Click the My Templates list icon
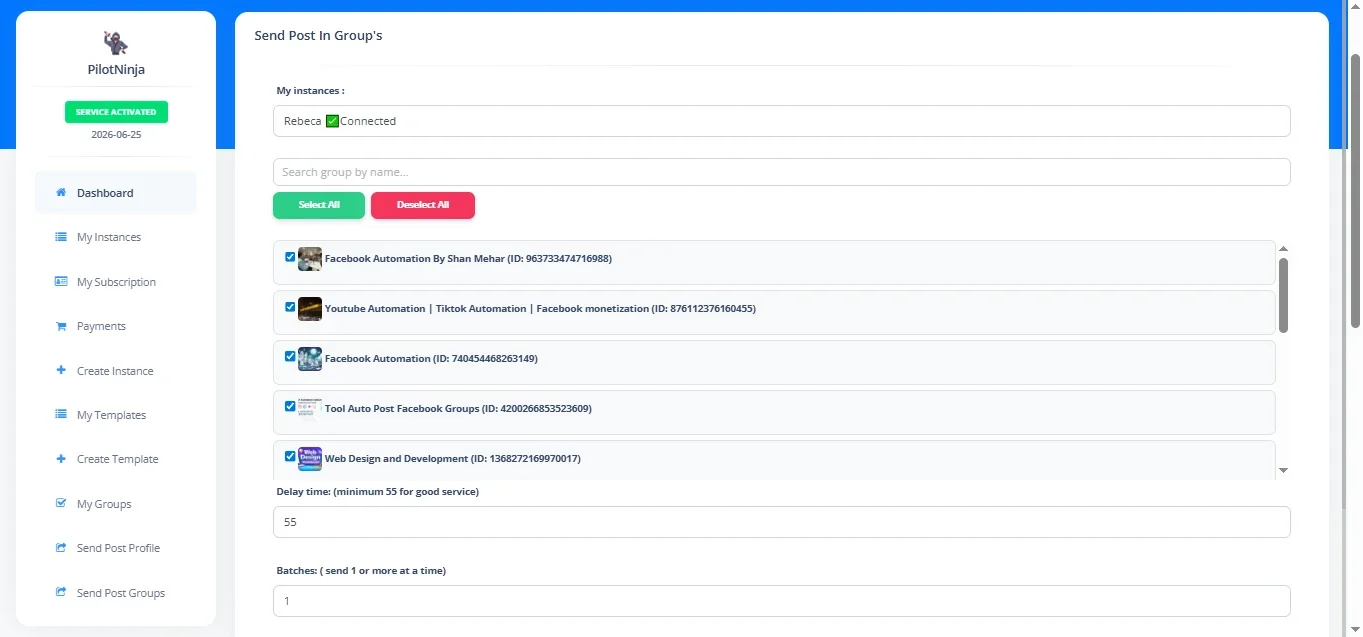 coord(61,415)
